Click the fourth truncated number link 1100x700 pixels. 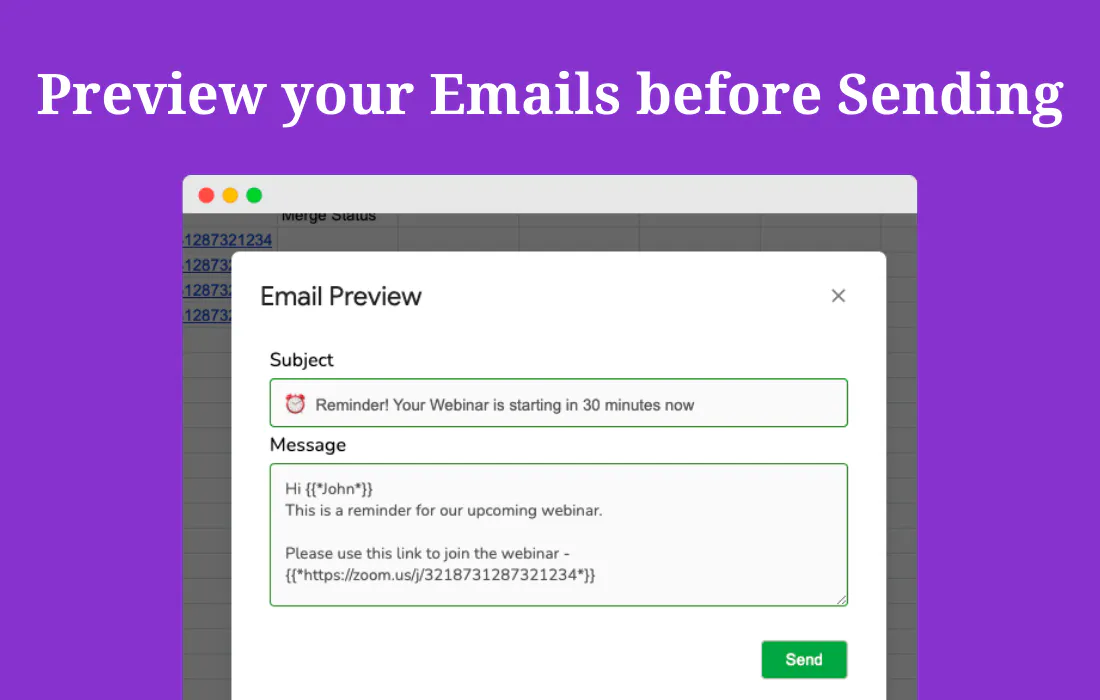207,316
